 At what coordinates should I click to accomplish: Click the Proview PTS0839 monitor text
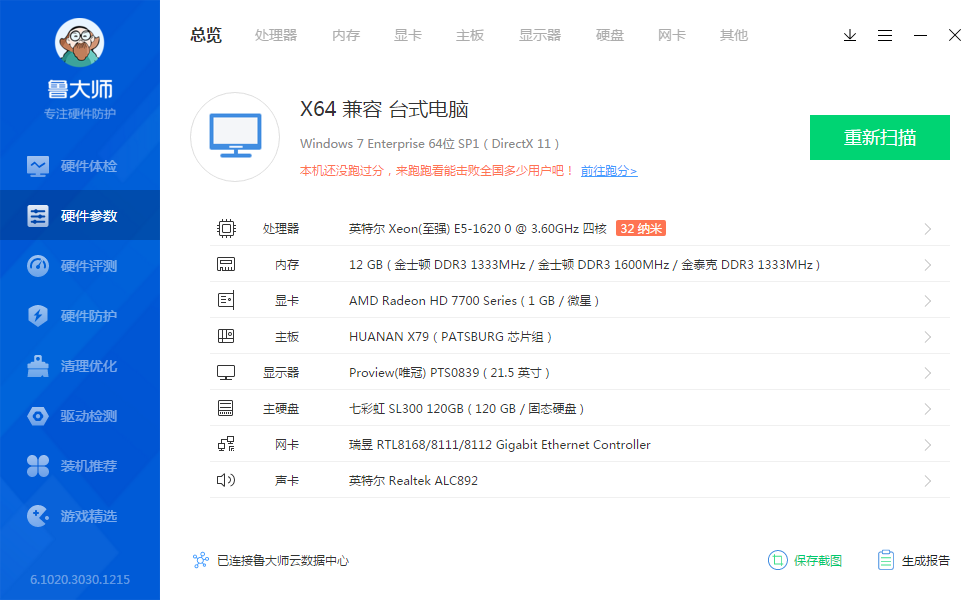pos(449,373)
